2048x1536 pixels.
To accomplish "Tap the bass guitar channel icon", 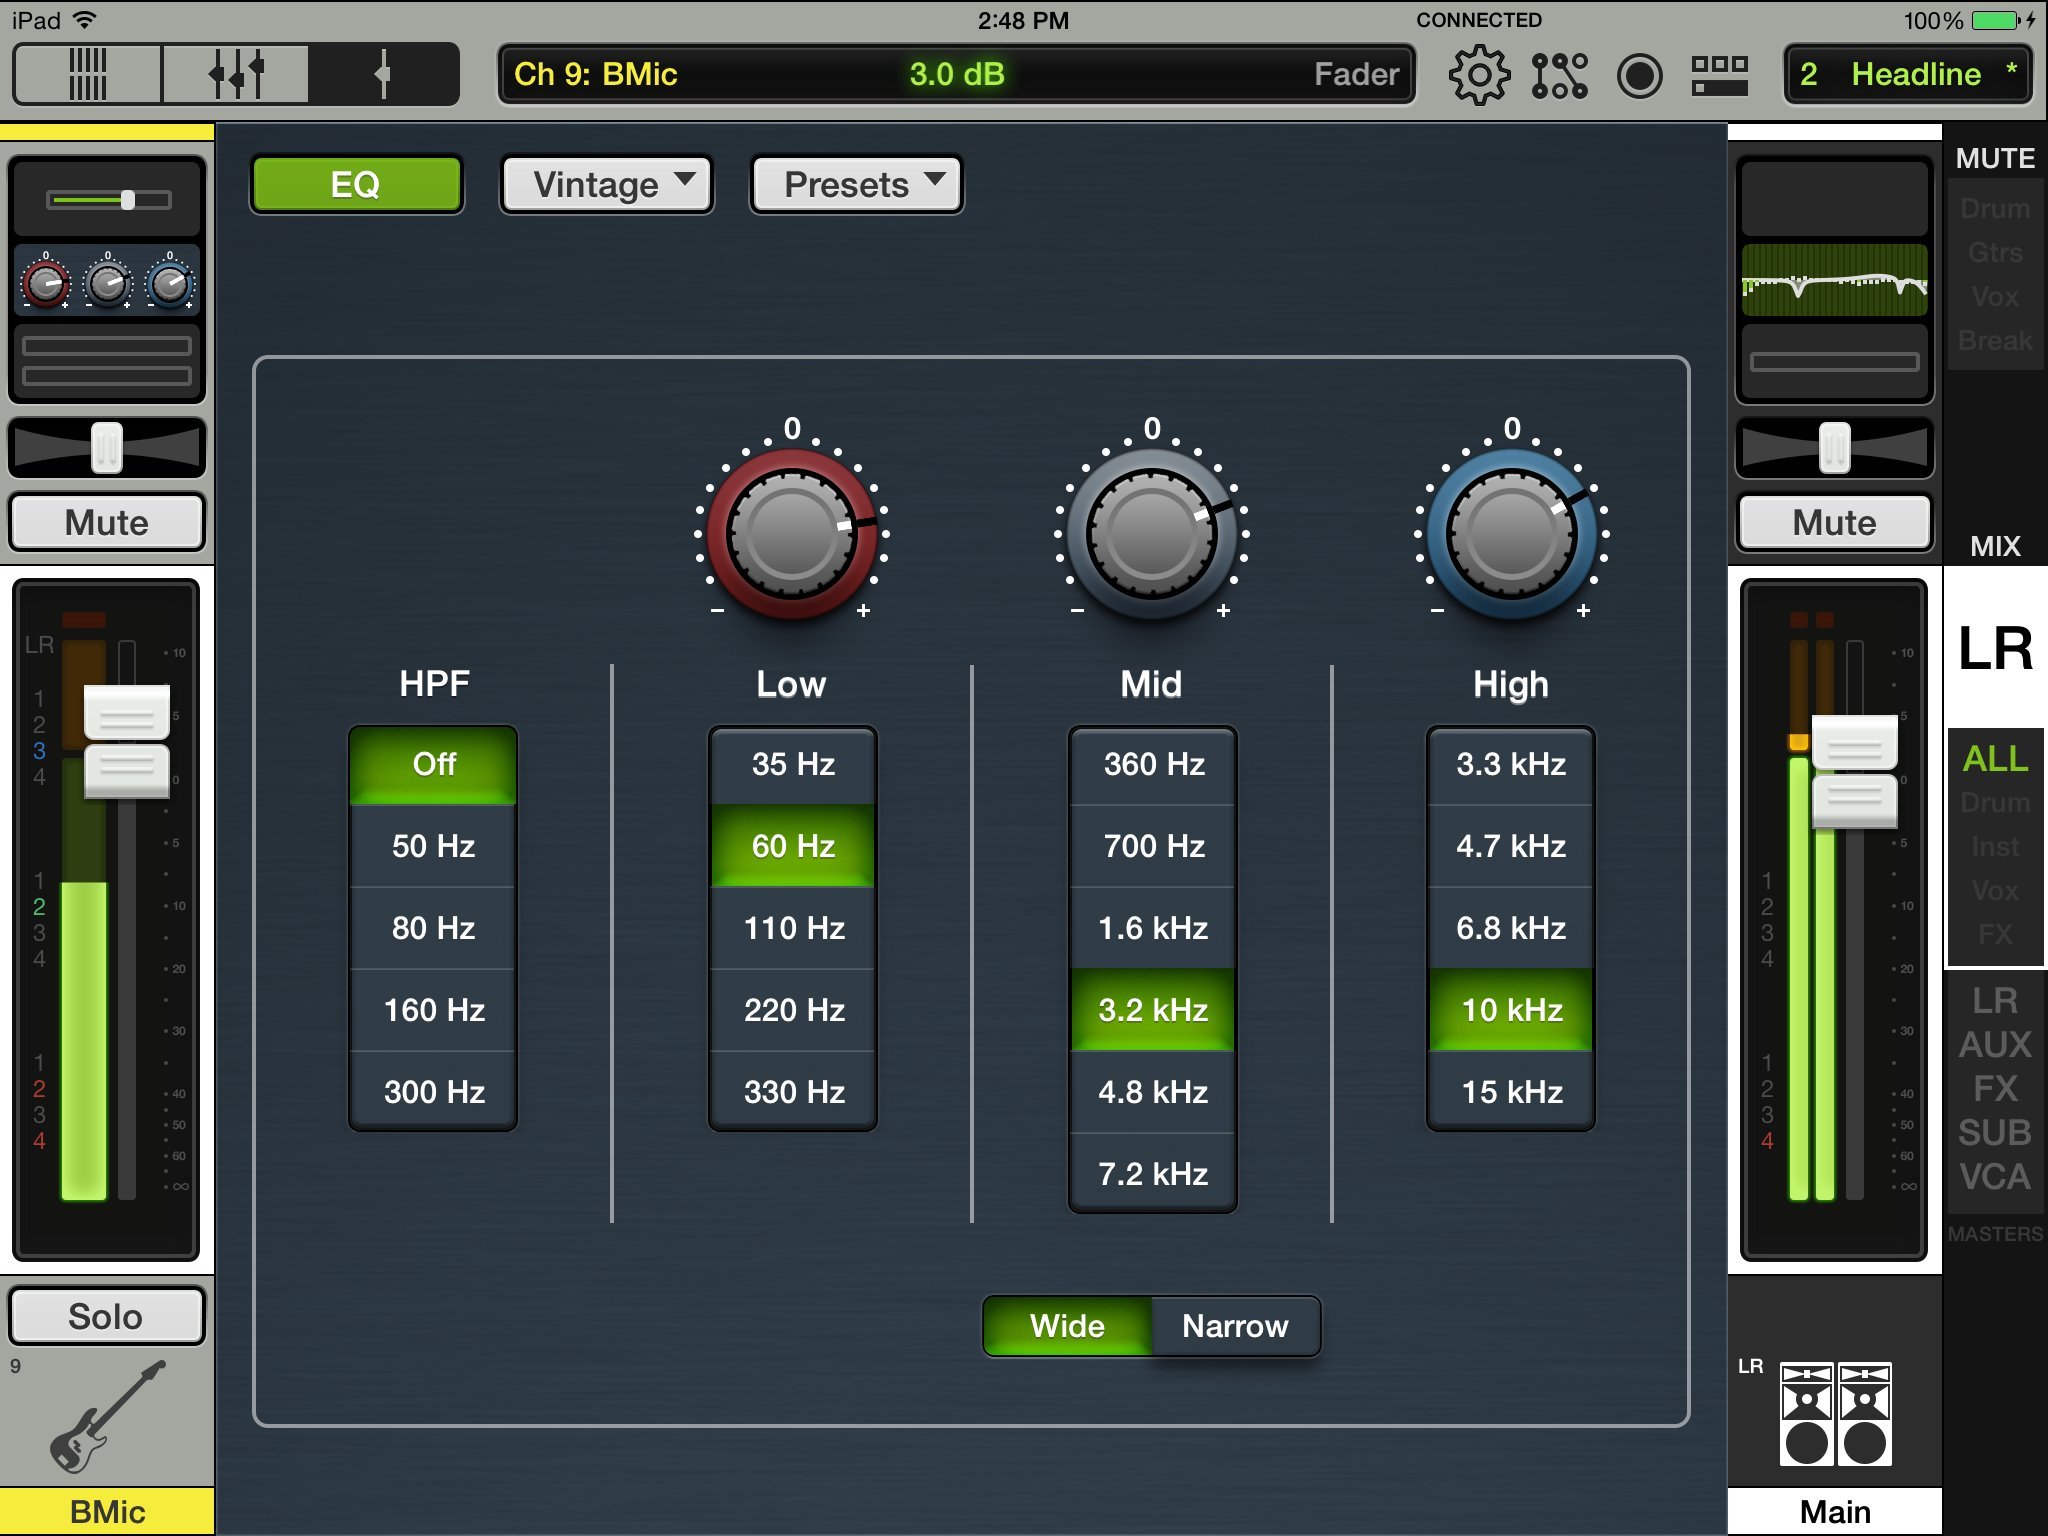I will point(106,1416).
